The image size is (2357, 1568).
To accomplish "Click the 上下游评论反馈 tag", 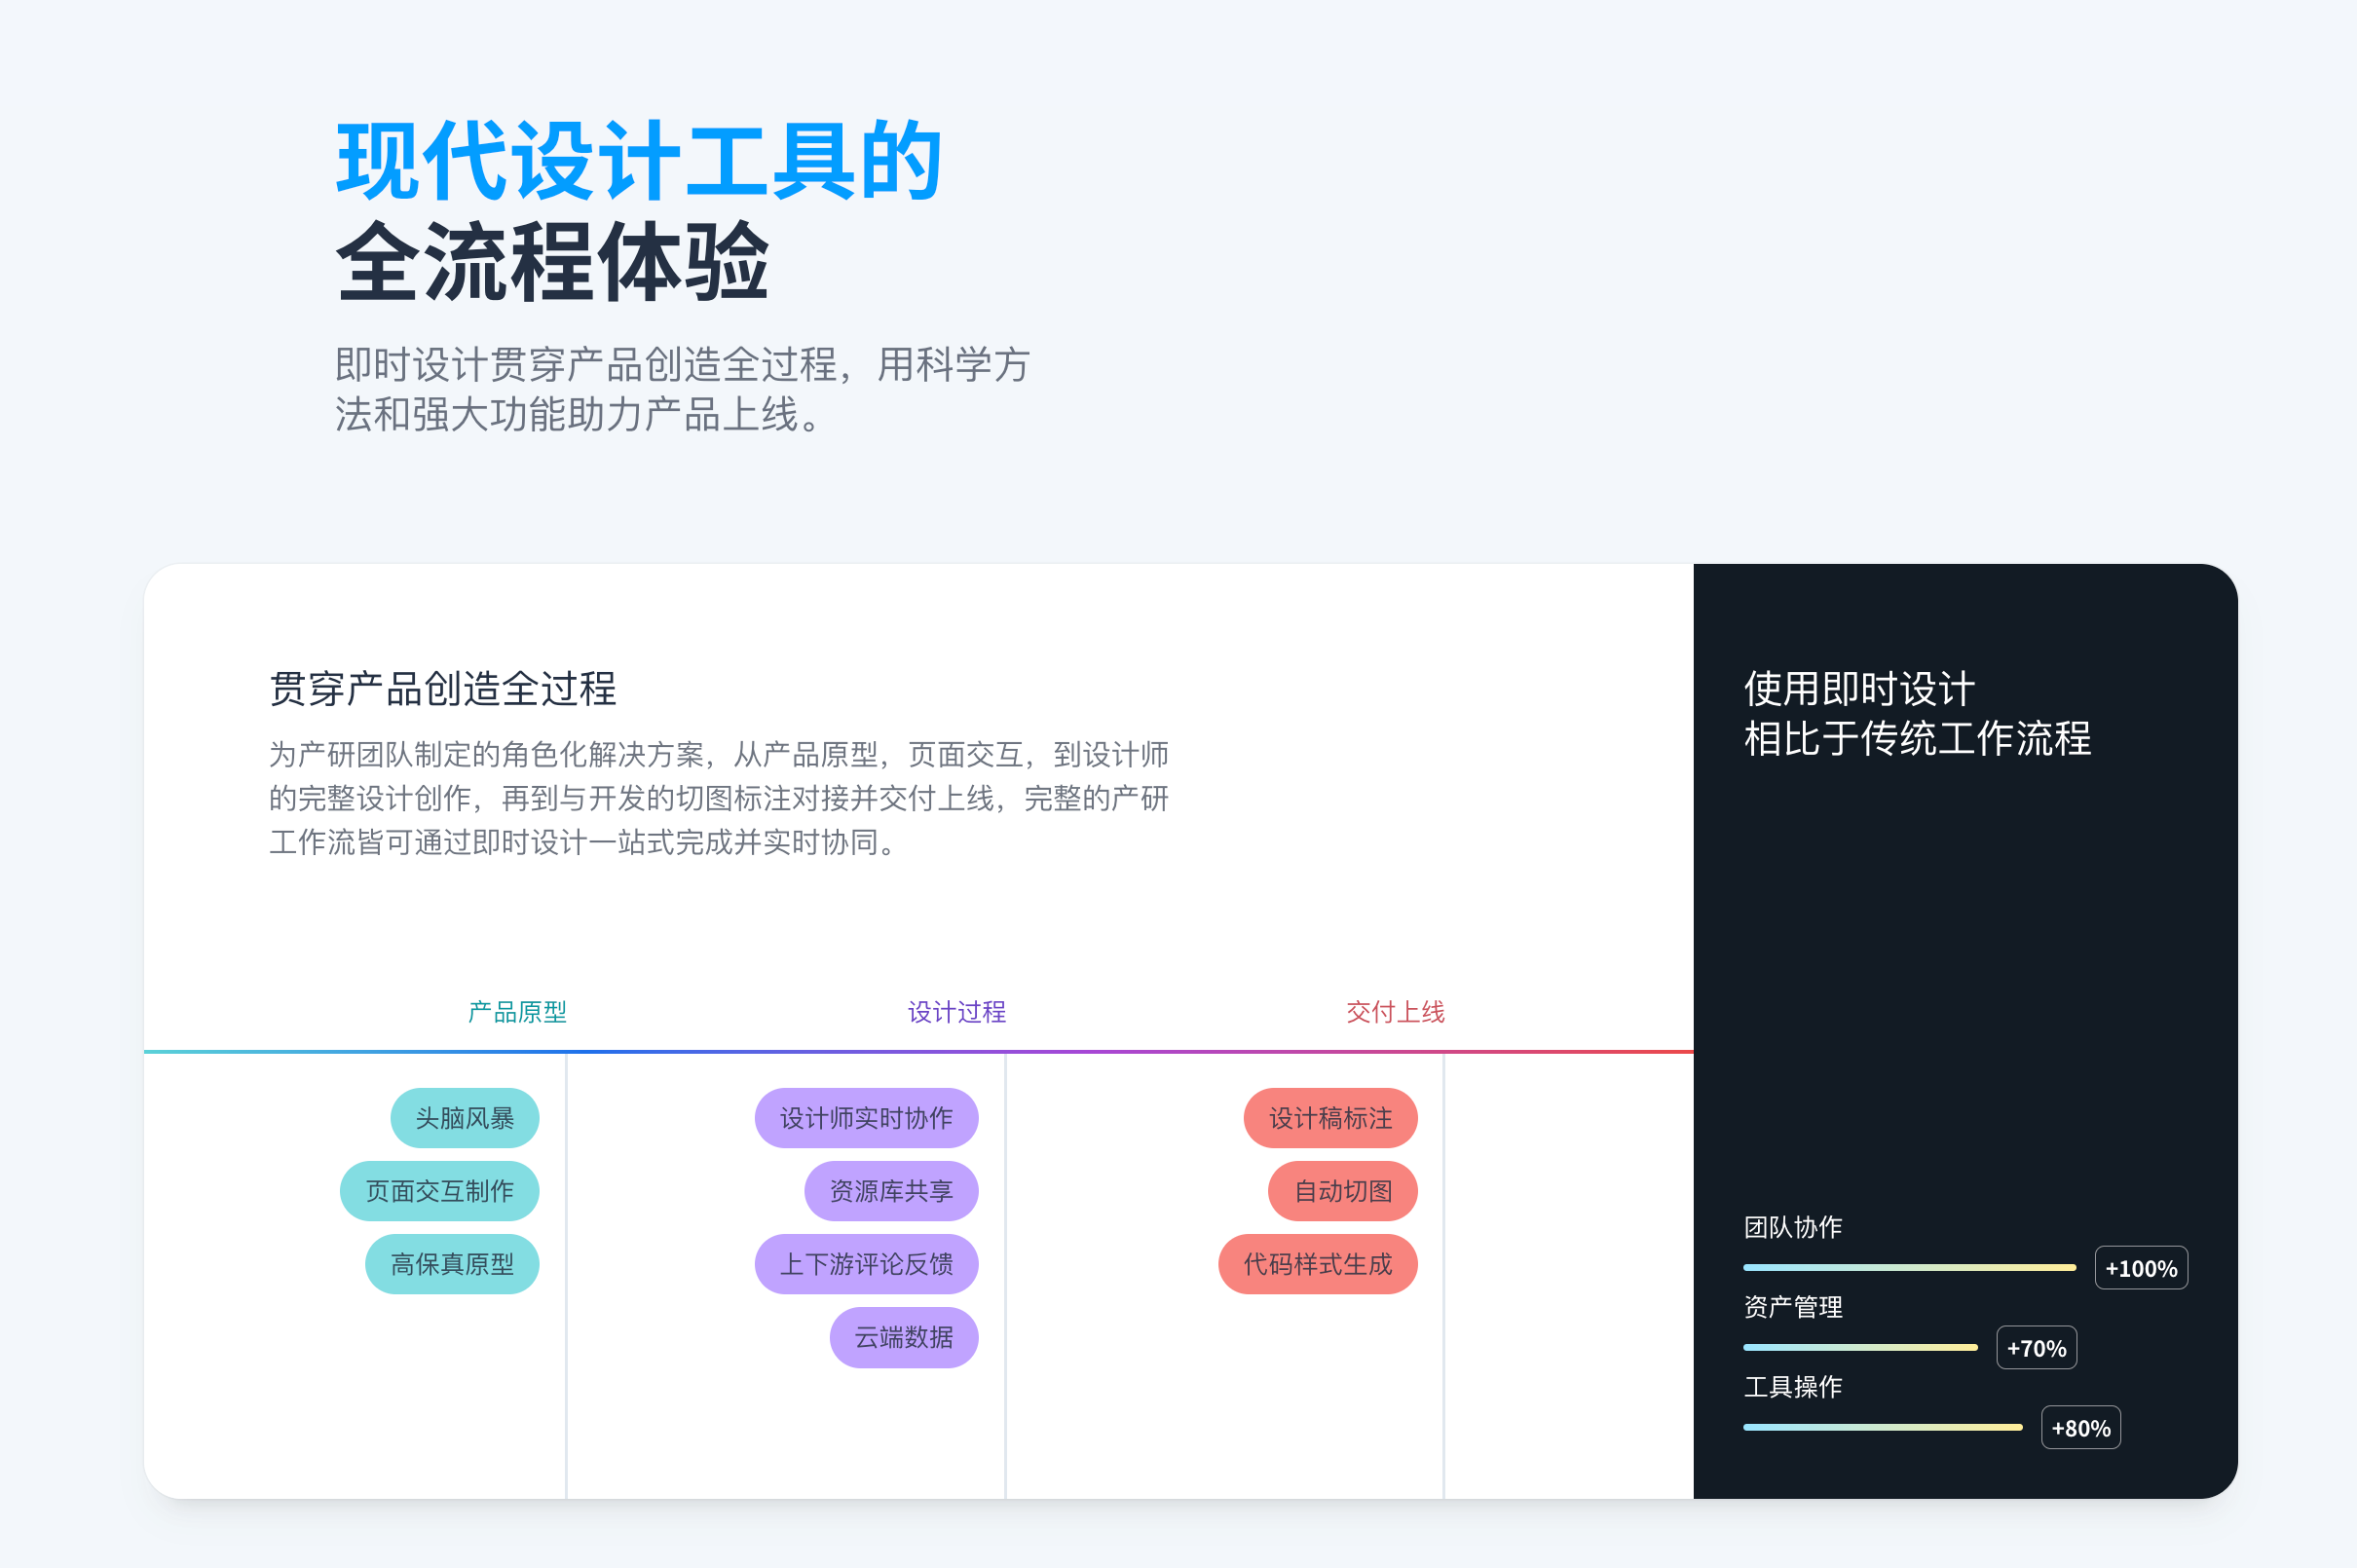I will 866,1264.
